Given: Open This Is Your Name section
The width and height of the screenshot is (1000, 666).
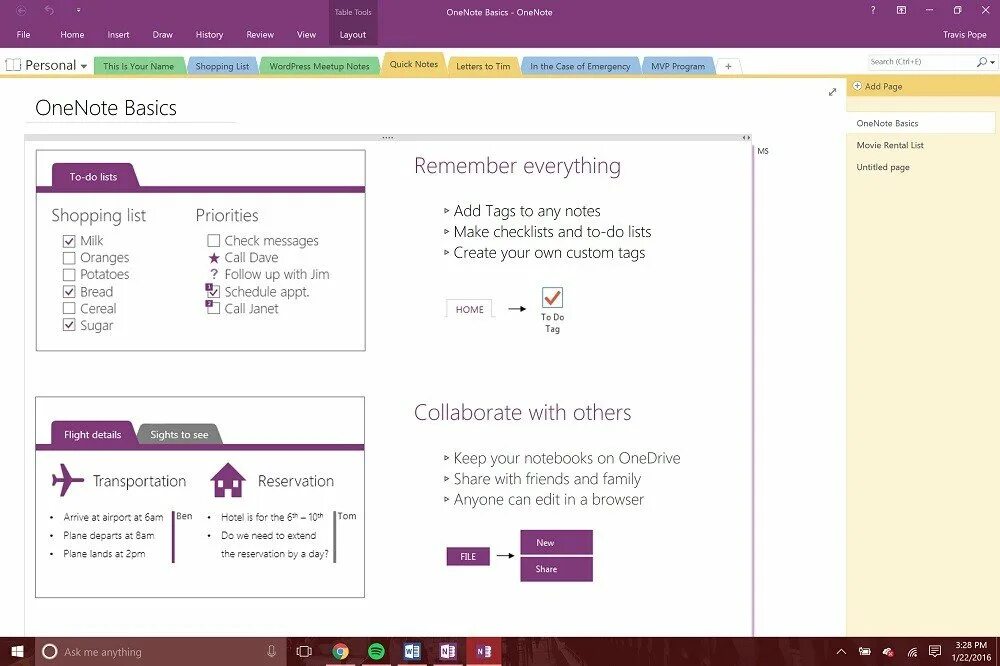Looking at the screenshot, I should click(138, 66).
